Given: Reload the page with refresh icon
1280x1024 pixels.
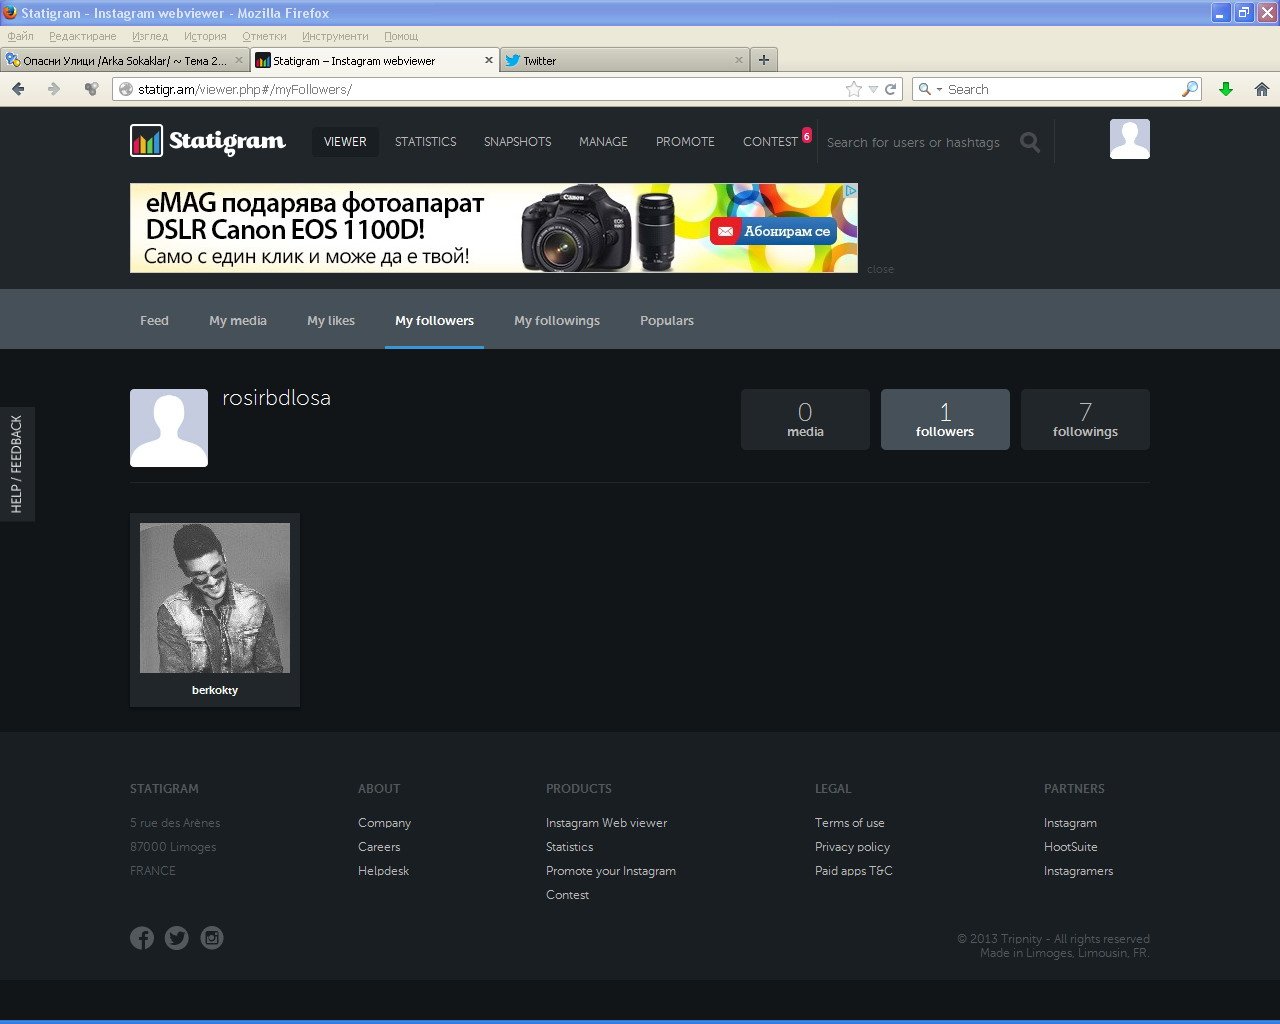Looking at the screenshot, I should coord(890,89).
